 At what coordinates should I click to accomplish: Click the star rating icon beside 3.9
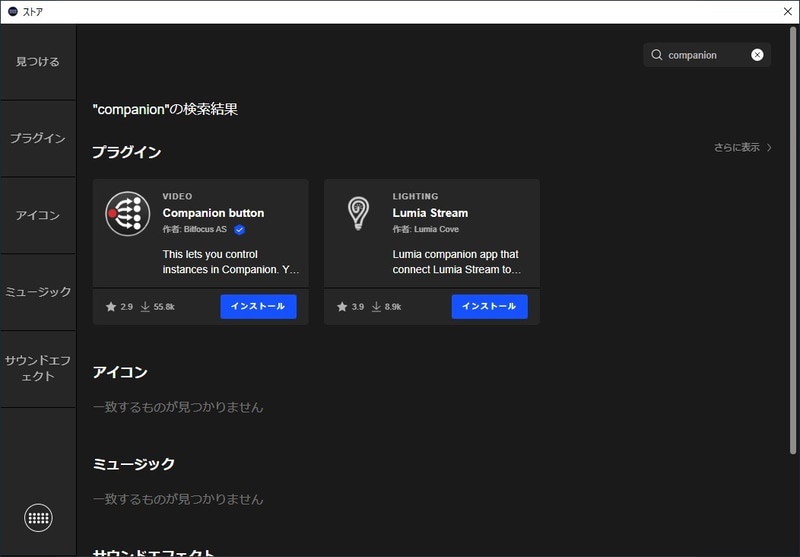click(x=342, y=307)
